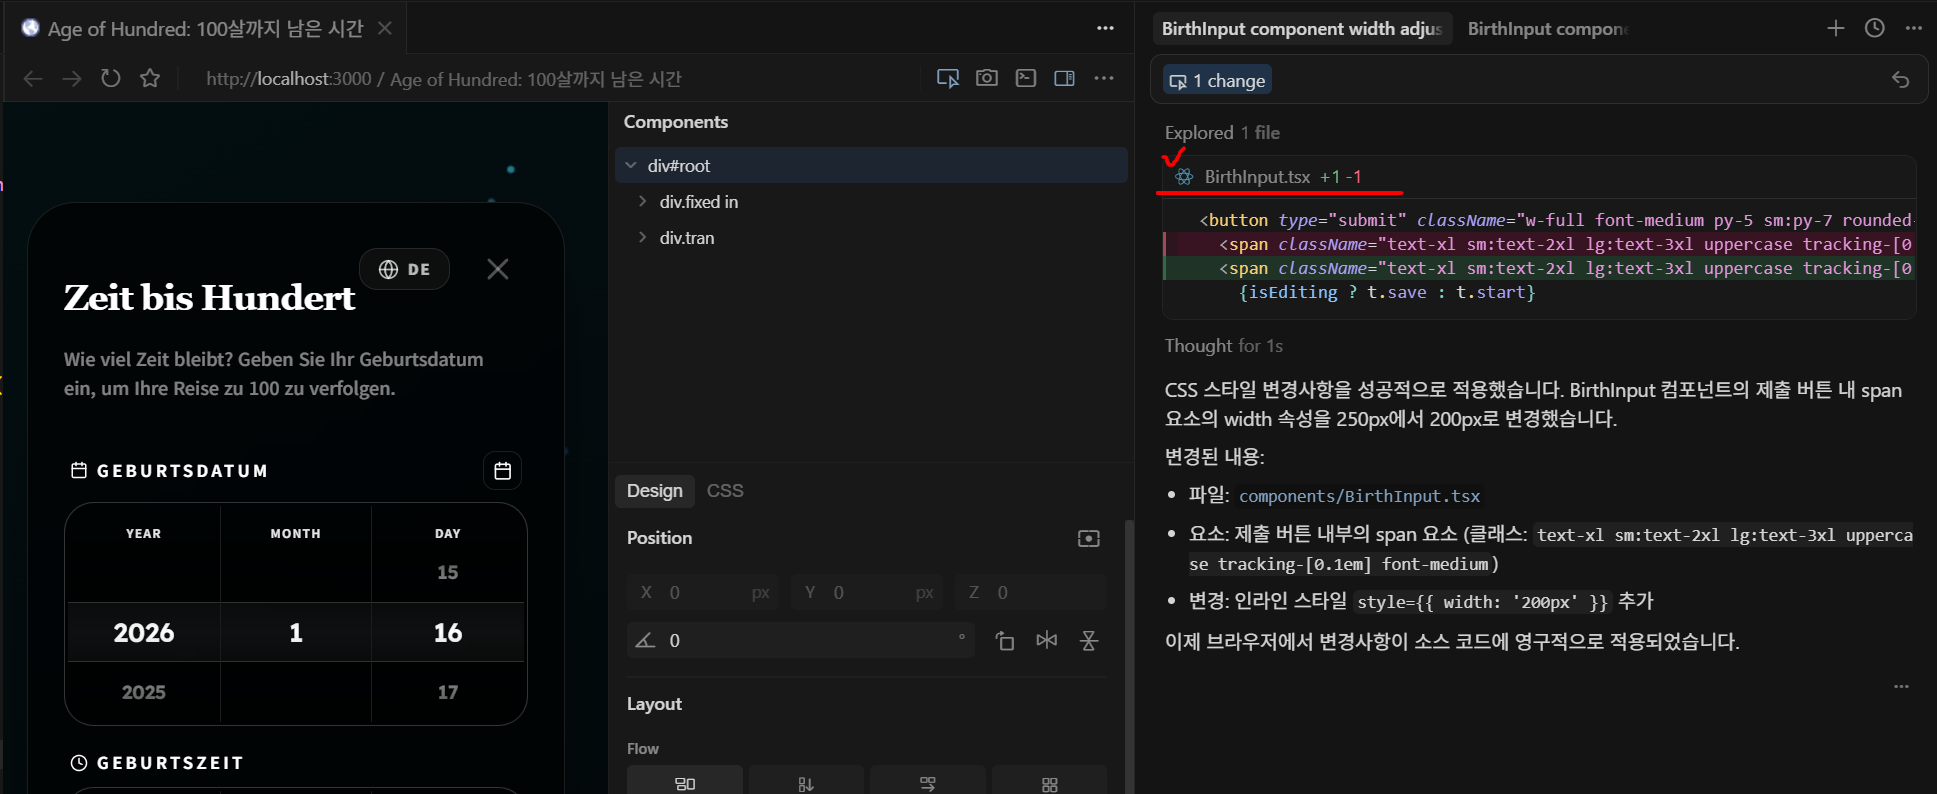Click the localhost:3000 address bar
Screen dimensions: 1937x794
[x=444, y=78]
